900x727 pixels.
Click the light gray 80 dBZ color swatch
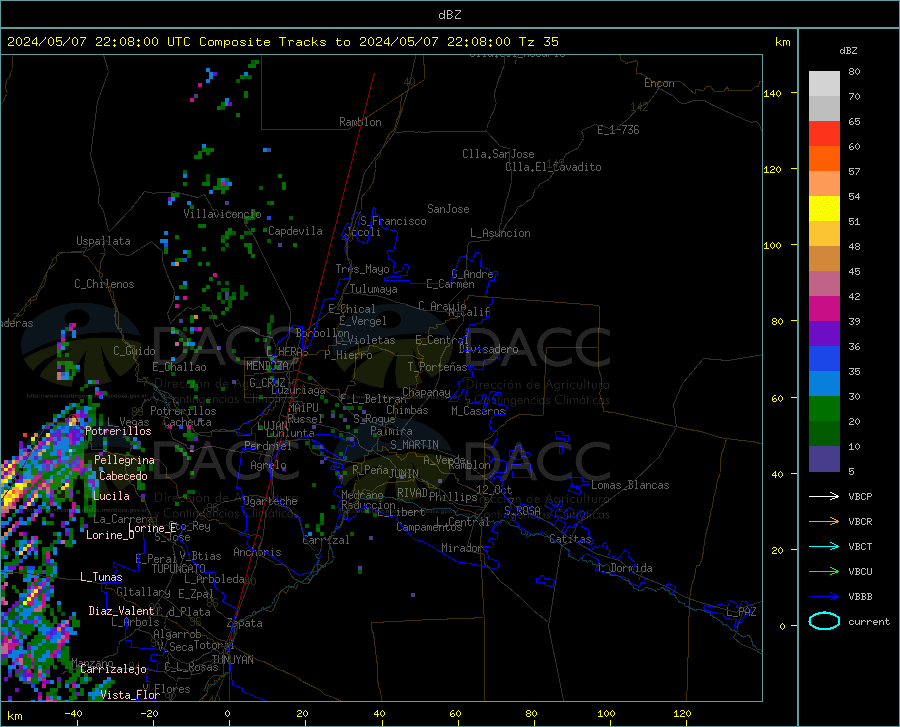pyautogui.click(x=824, y=84)
